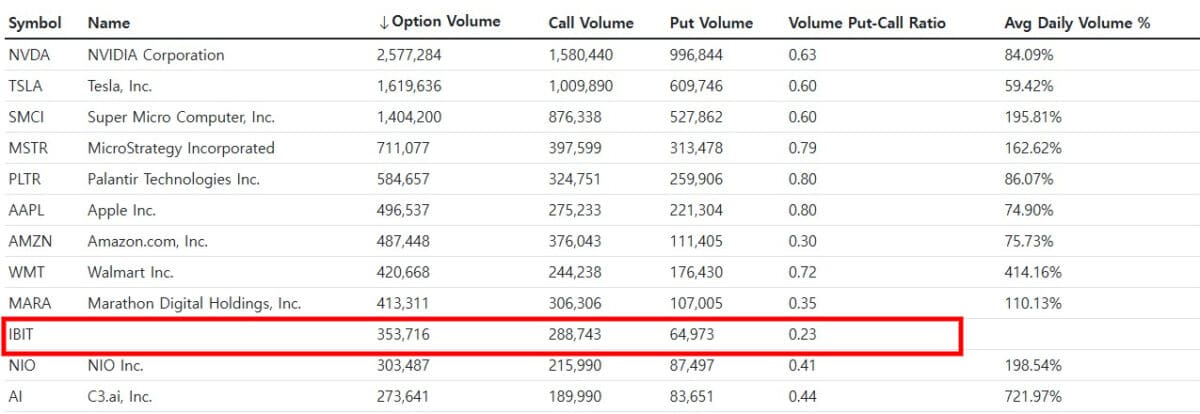Select IBIT's 0.23 put-call ratio cell
This screenshot has width=1200, height=414.
[802, 334]
